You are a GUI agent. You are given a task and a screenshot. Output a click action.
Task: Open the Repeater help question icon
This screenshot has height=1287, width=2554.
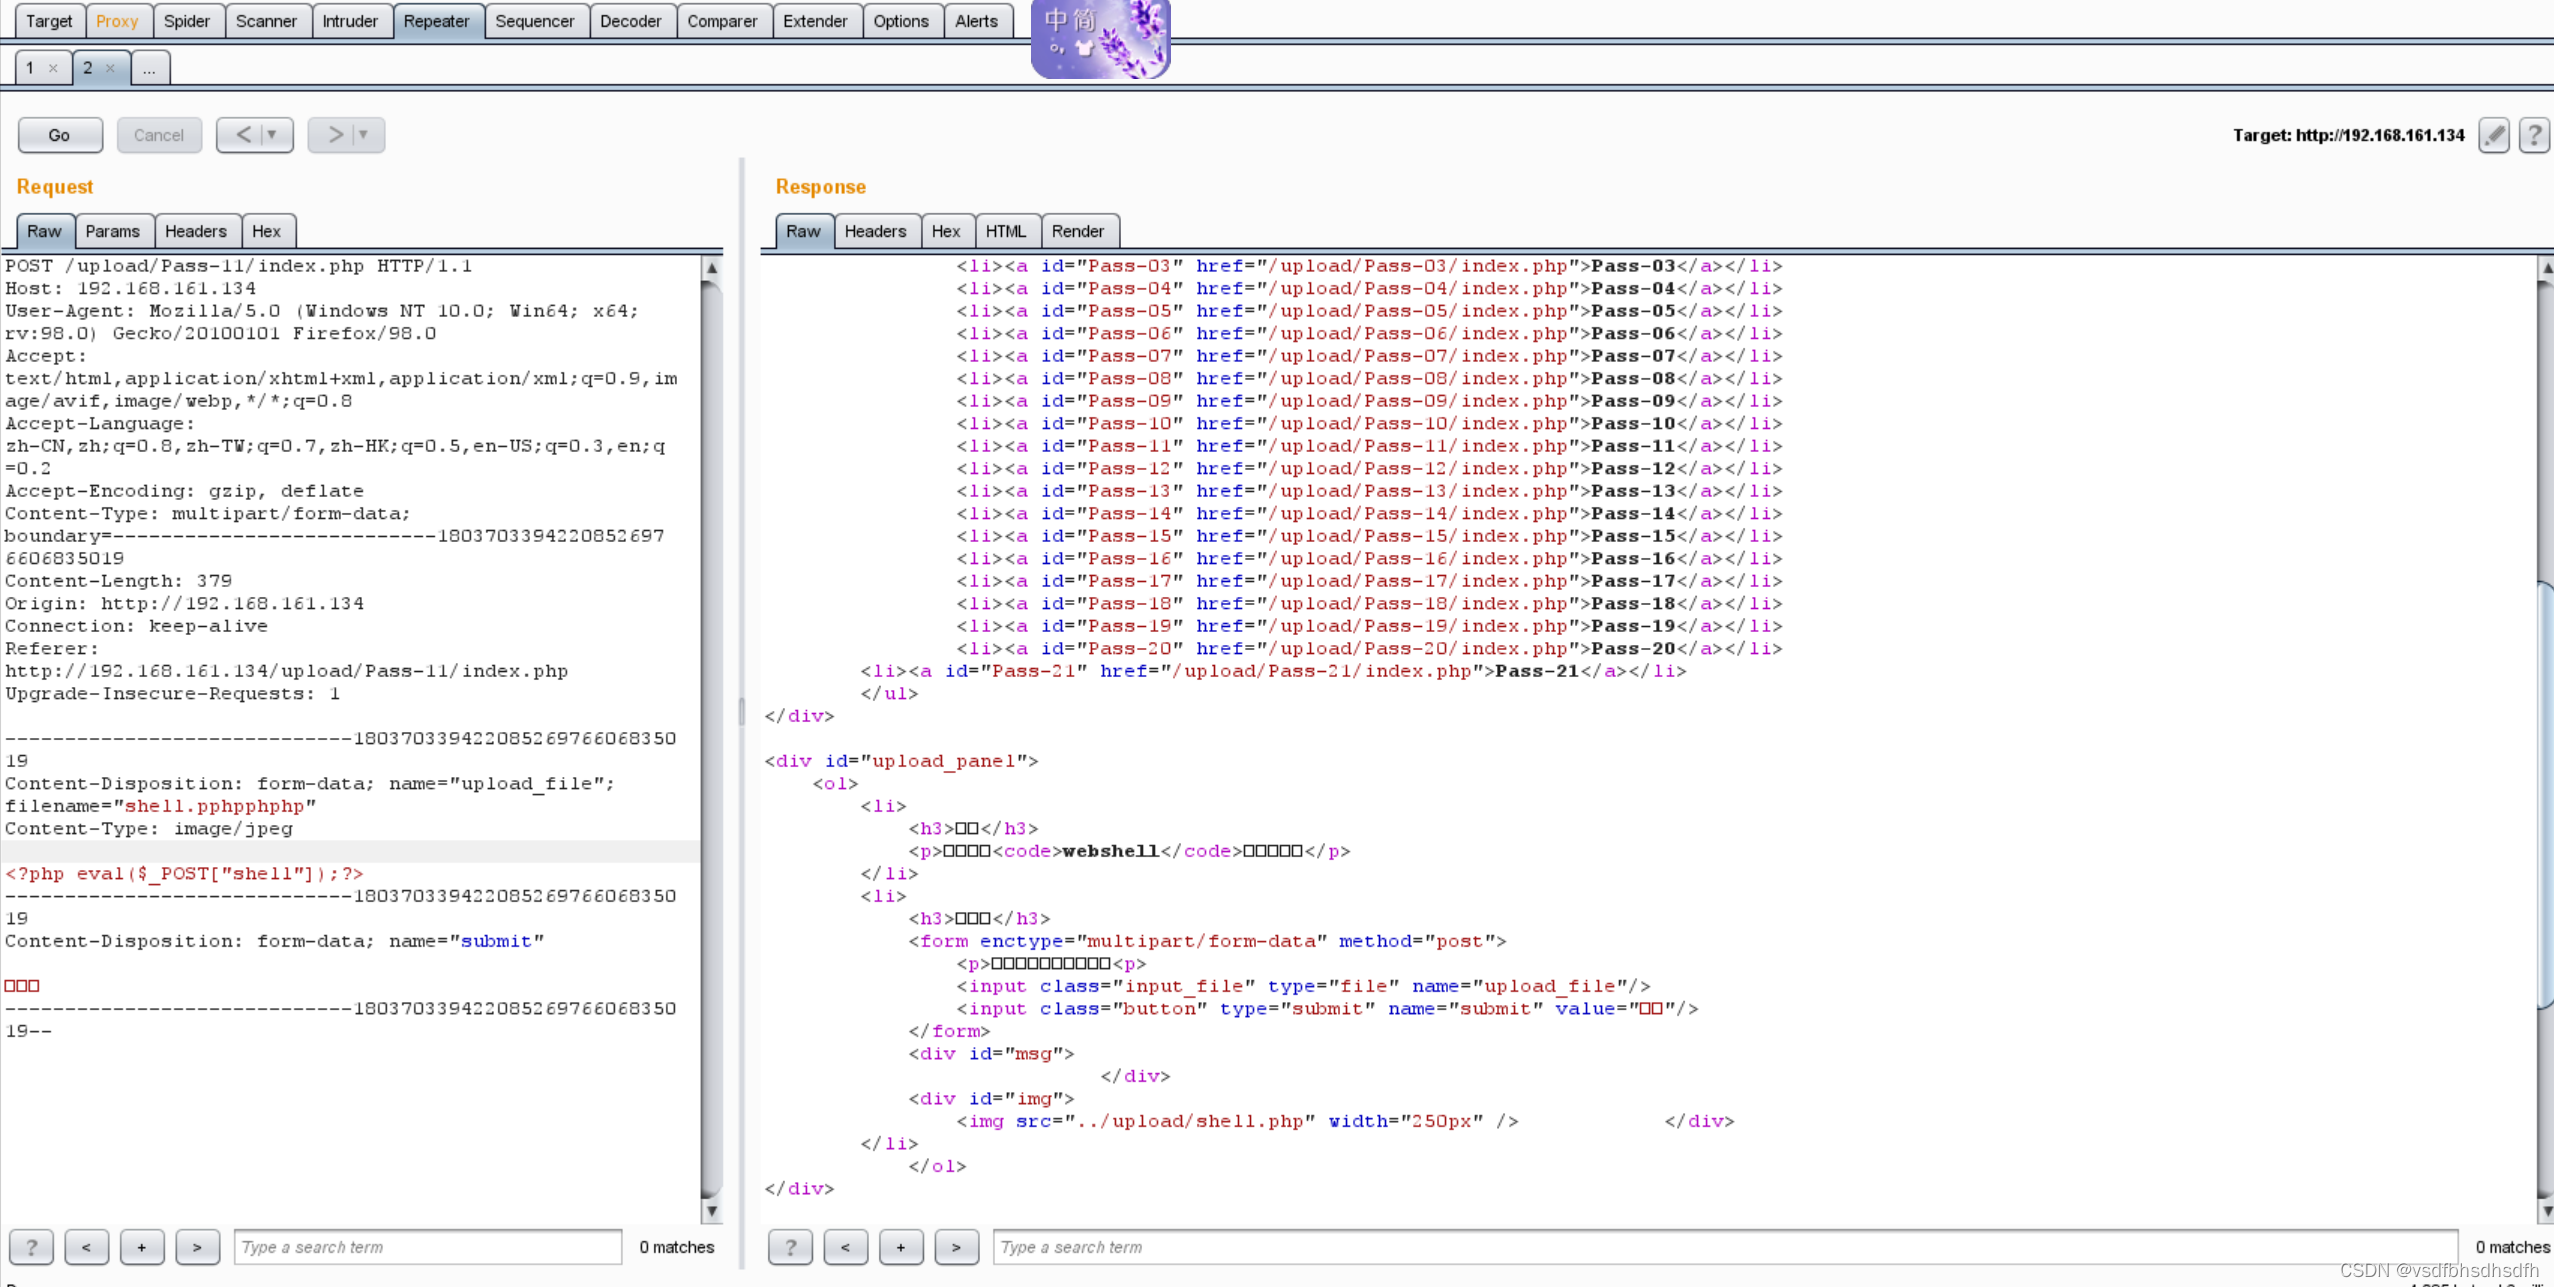[2534, 135]
